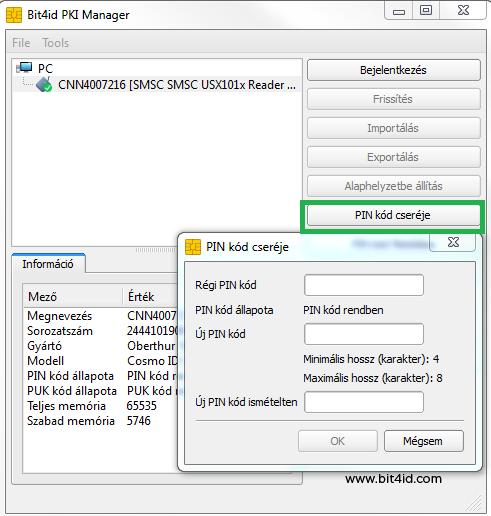Open the www.bit4id.com link
491x516 pixels.
(x=393, y=479)
